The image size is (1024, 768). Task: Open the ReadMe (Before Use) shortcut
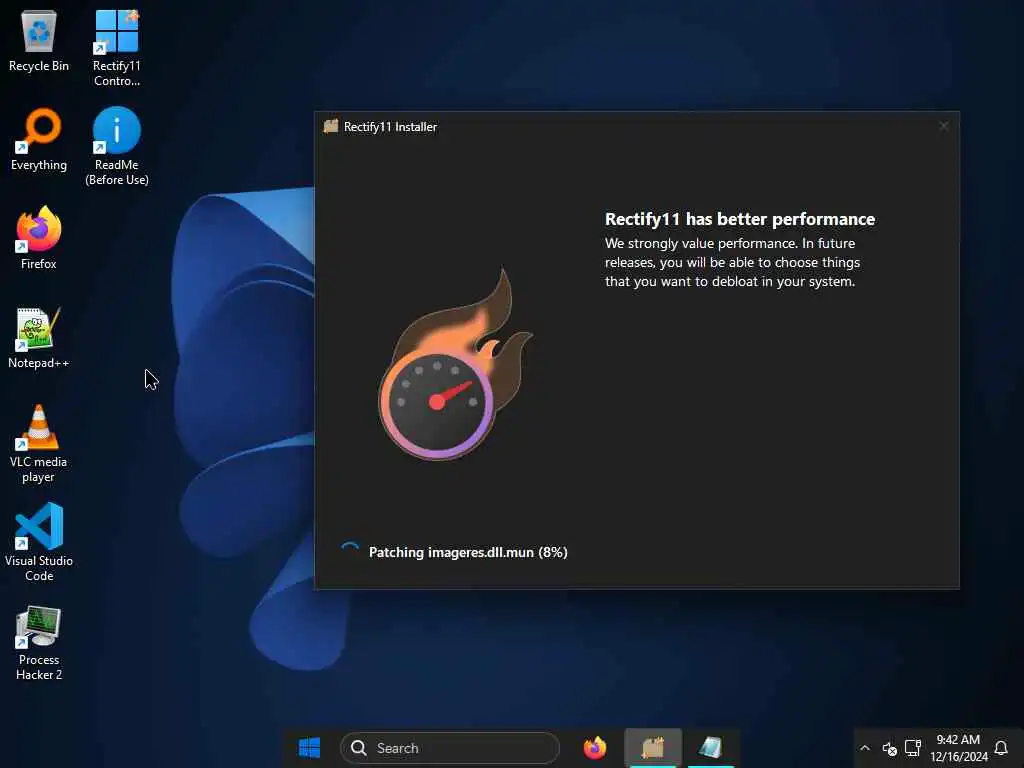[x=116, y=147]
